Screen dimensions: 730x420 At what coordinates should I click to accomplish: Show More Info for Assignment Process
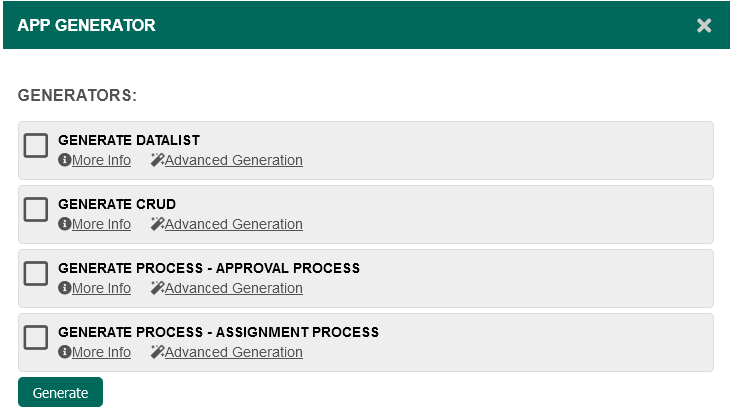101,353
